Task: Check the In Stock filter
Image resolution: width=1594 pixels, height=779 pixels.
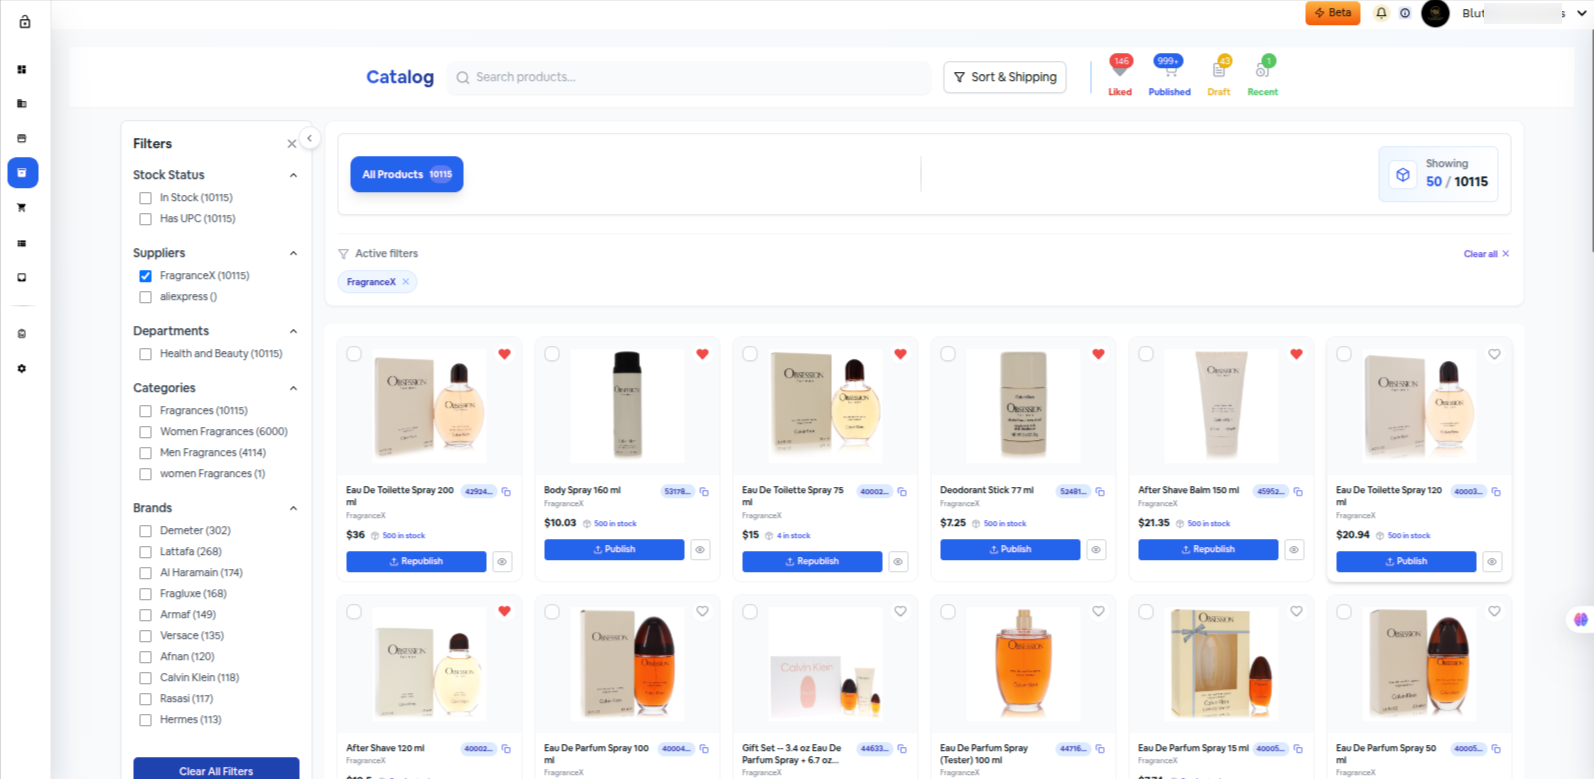Action: [146, 198]
